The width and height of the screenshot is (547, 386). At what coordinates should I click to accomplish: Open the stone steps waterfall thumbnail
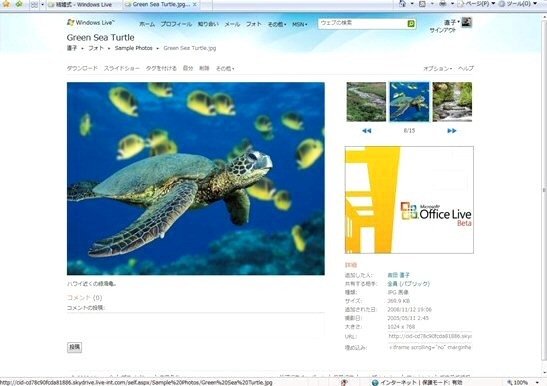[452, 102]
